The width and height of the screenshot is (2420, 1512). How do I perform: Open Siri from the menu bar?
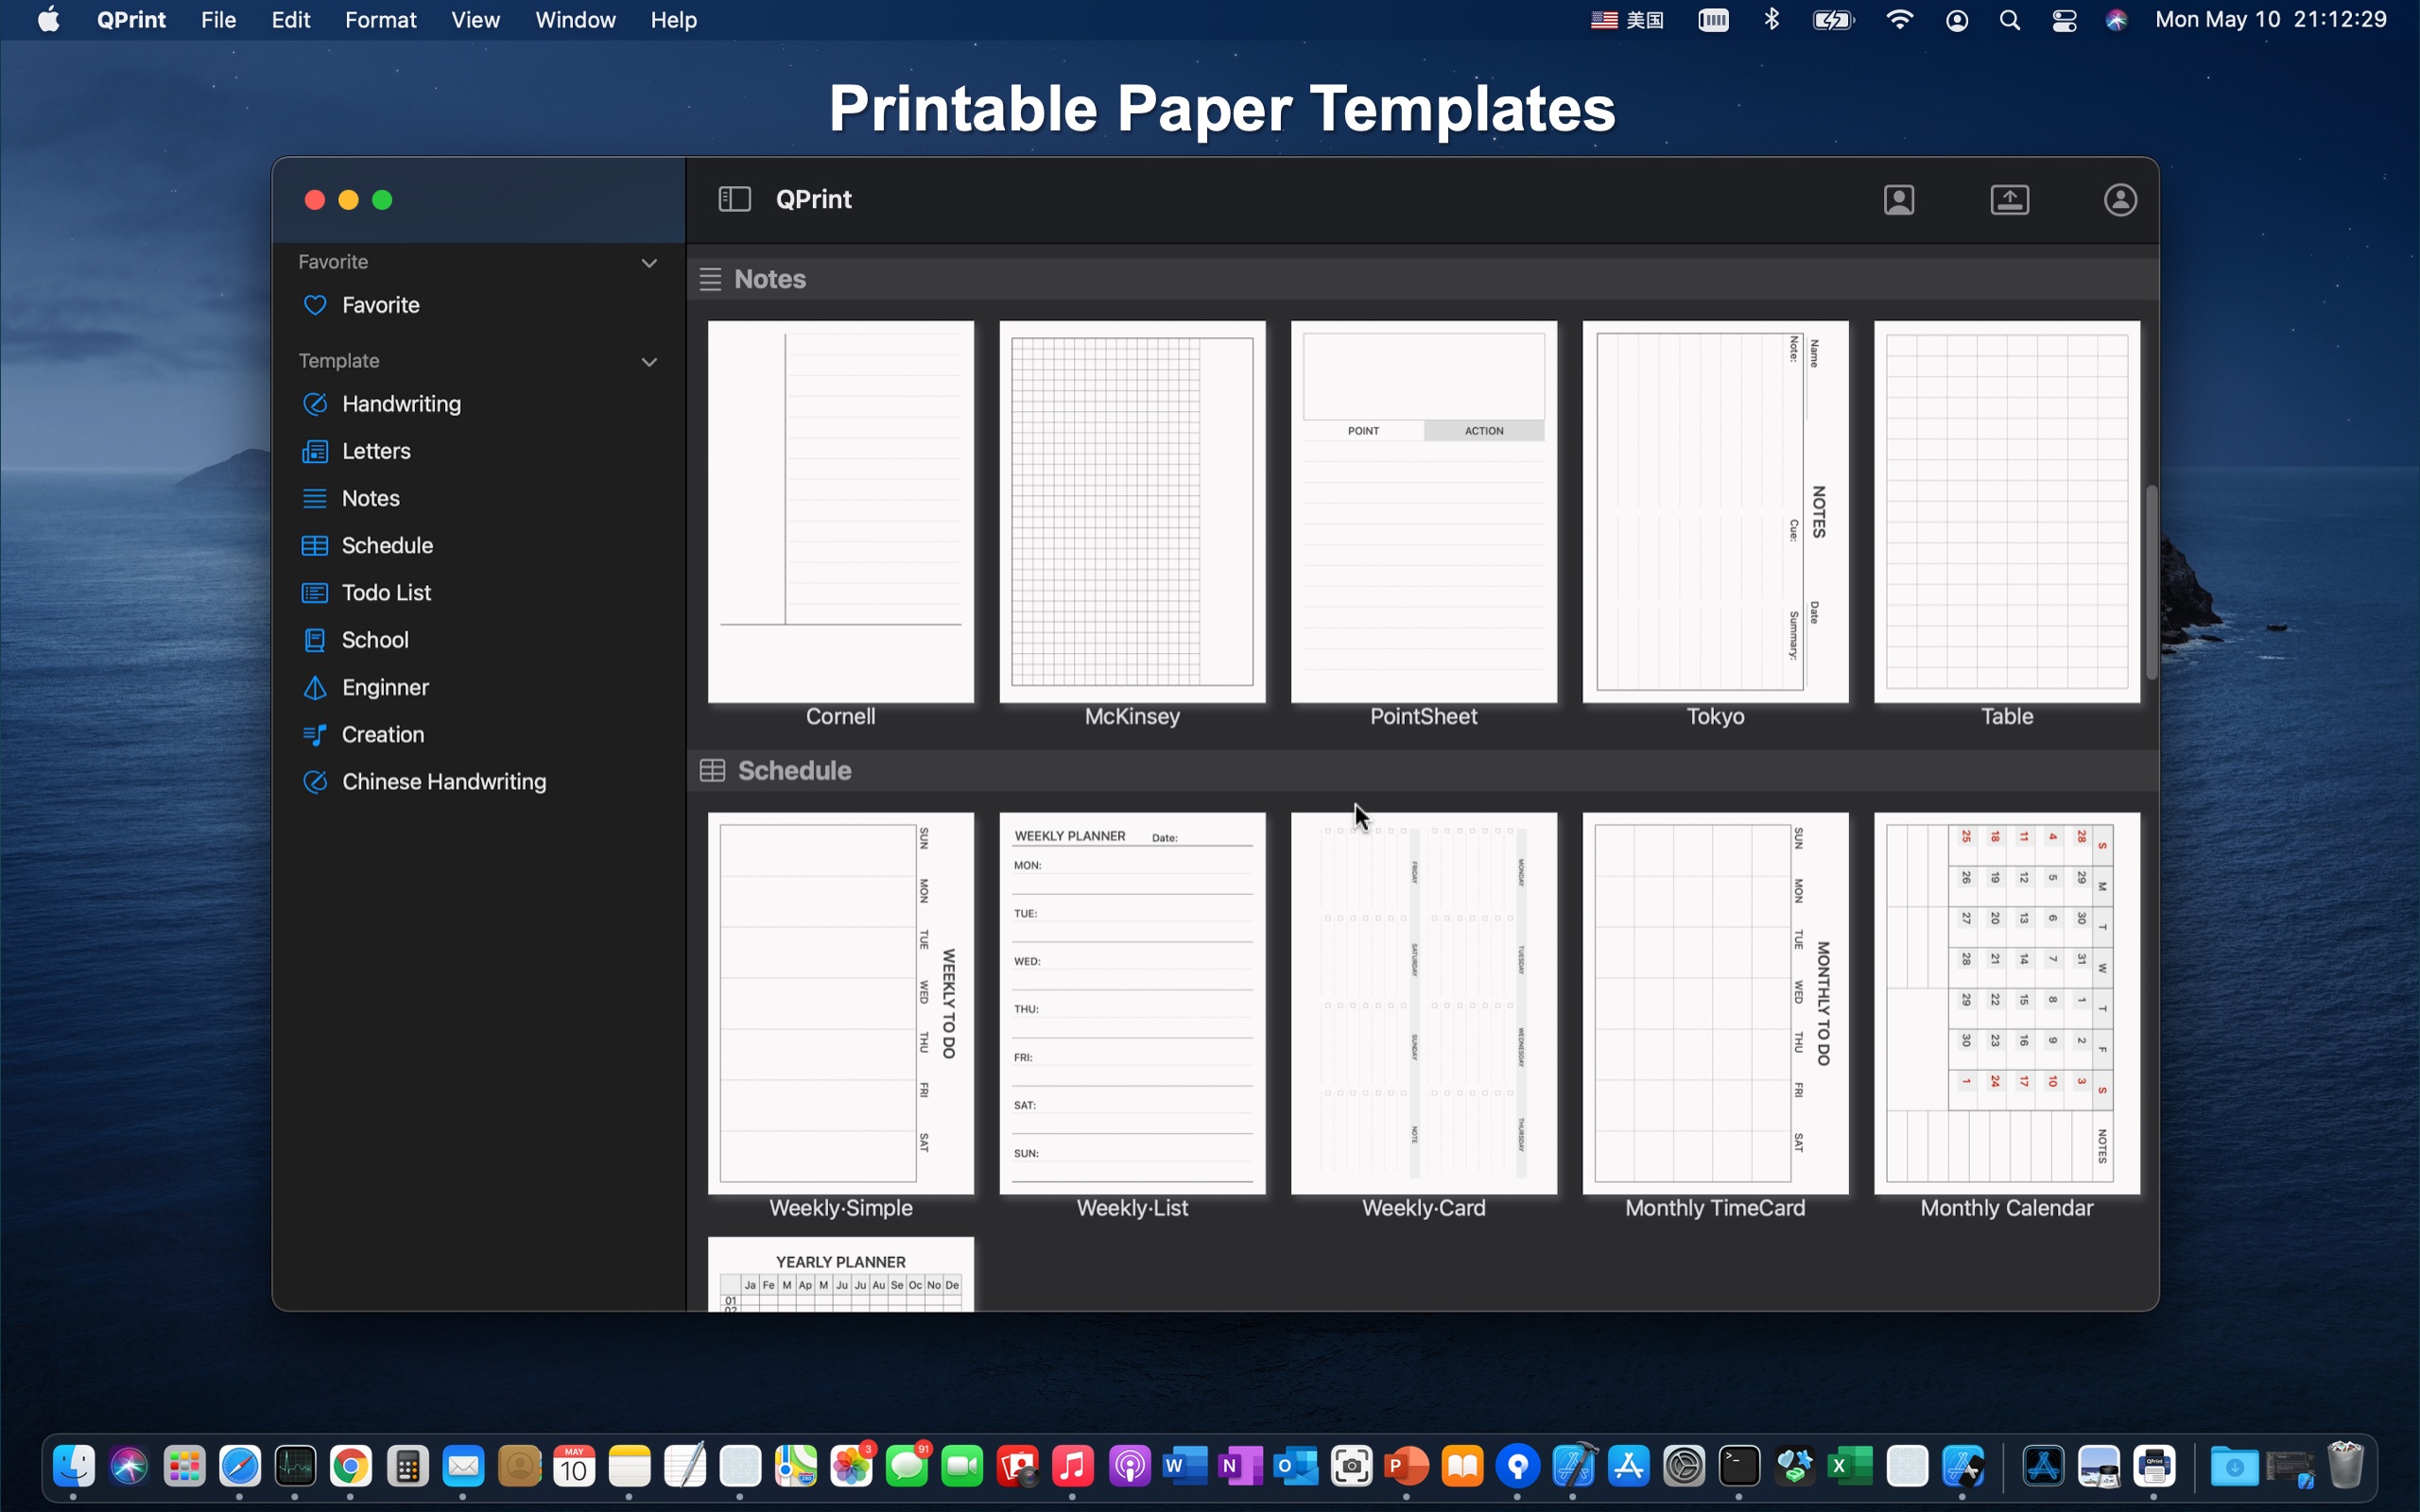(2117, 20)
